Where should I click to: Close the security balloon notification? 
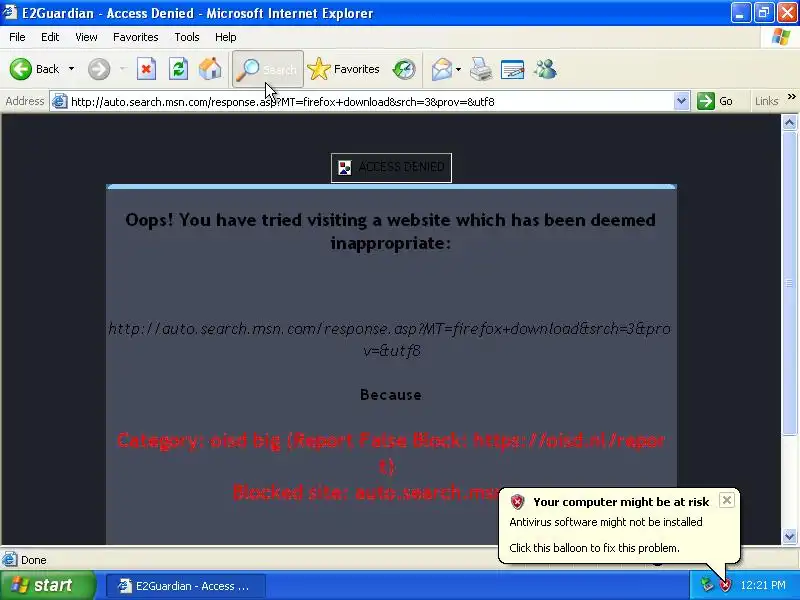click(x=727, y=500)
